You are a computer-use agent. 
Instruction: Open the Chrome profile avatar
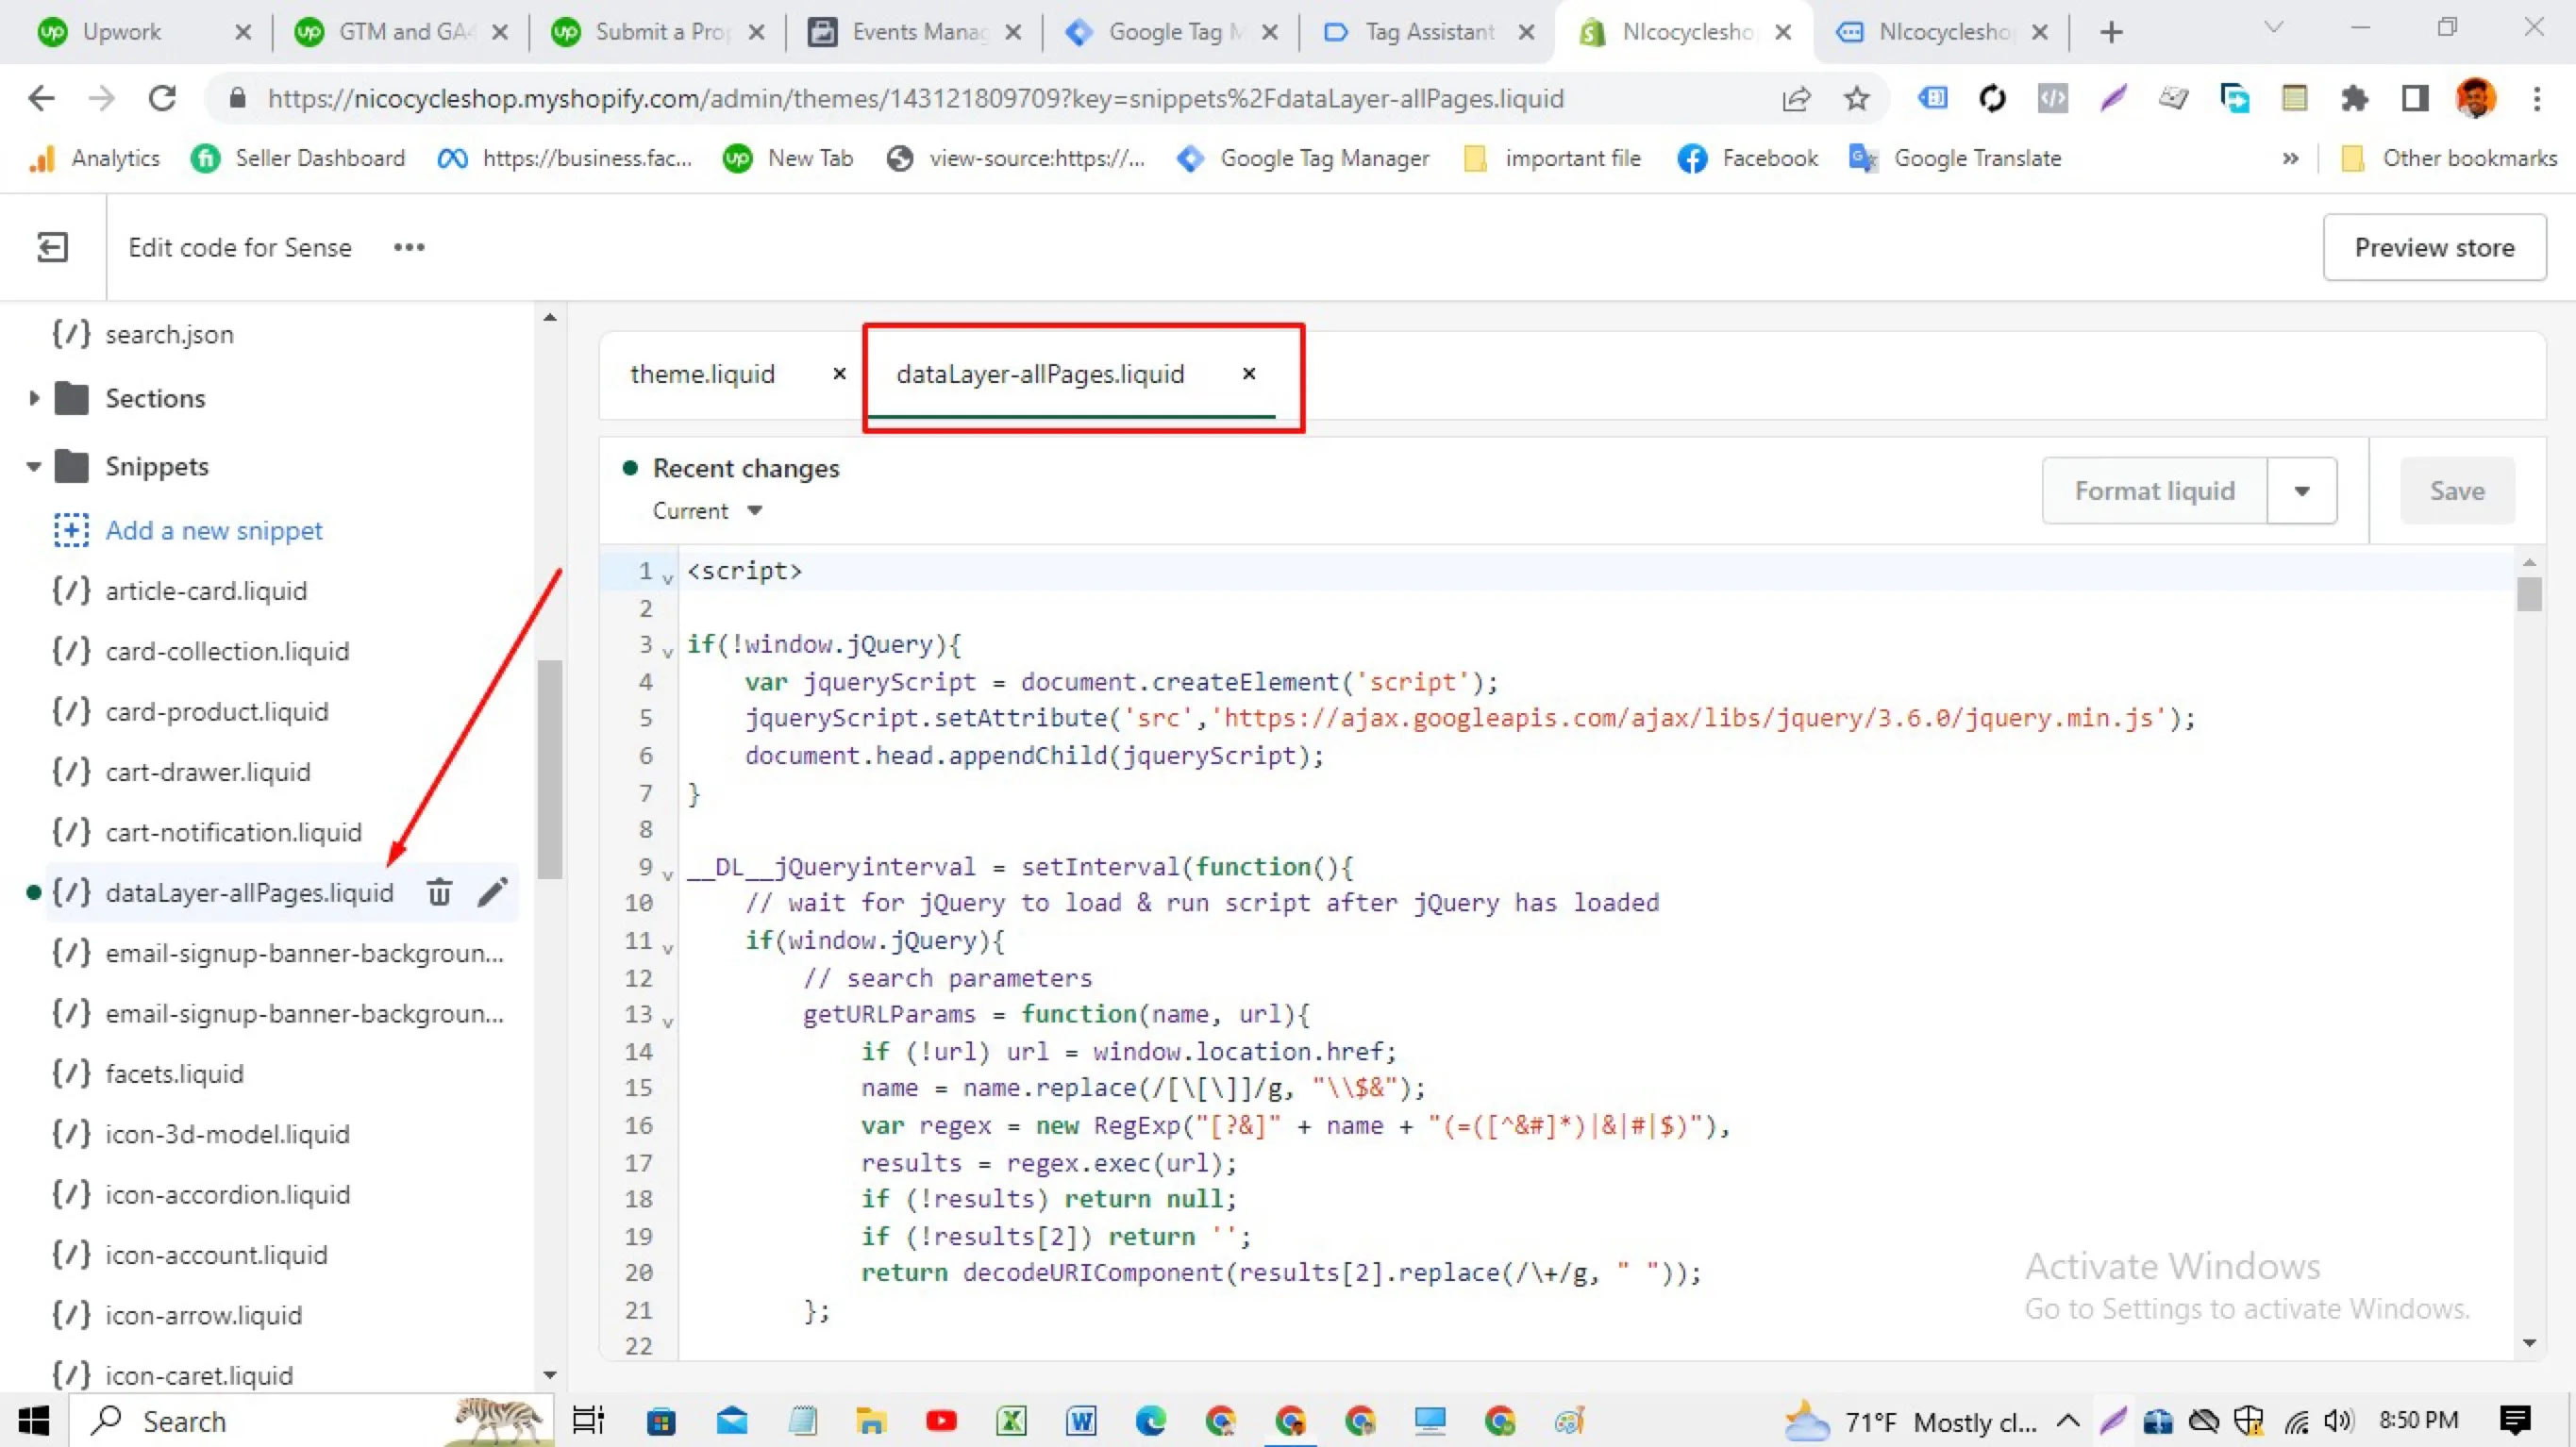[x=2475, y=98]
